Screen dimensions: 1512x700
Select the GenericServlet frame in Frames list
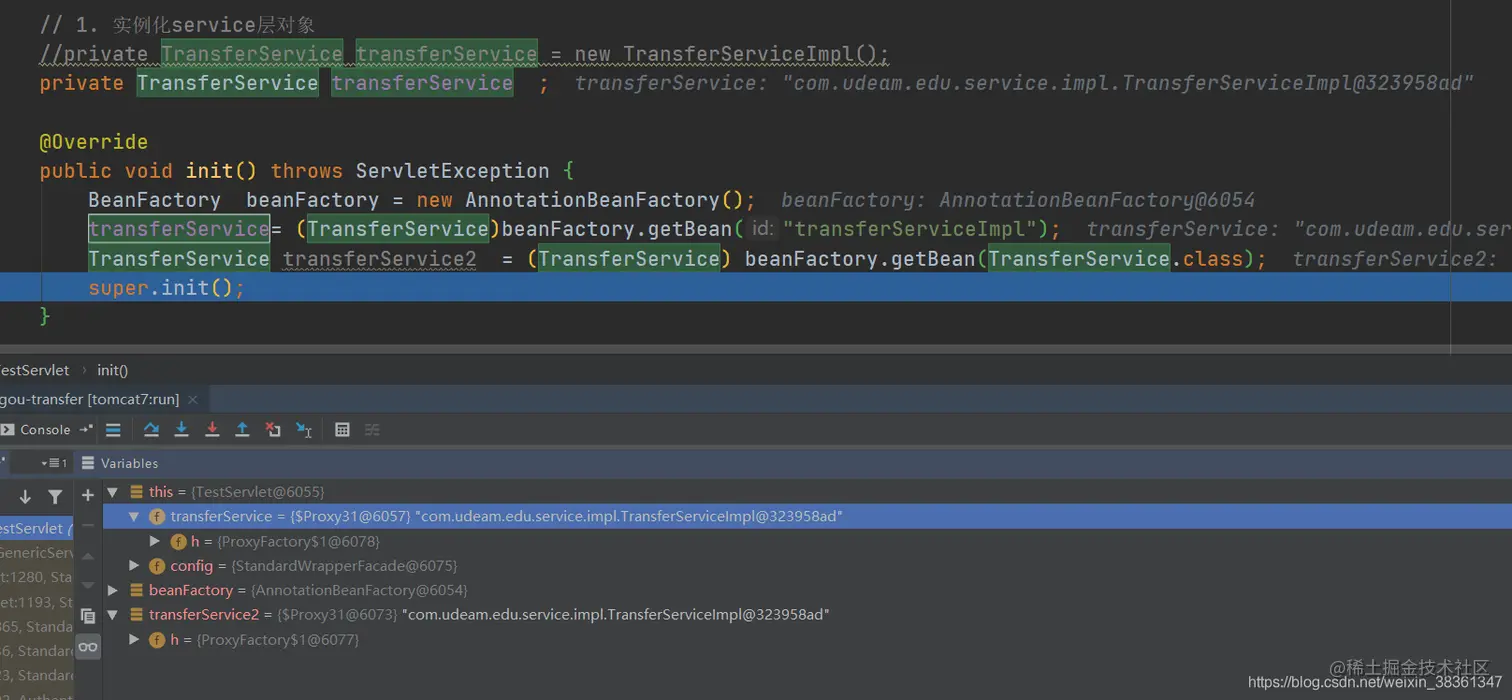tap(36, 553)
